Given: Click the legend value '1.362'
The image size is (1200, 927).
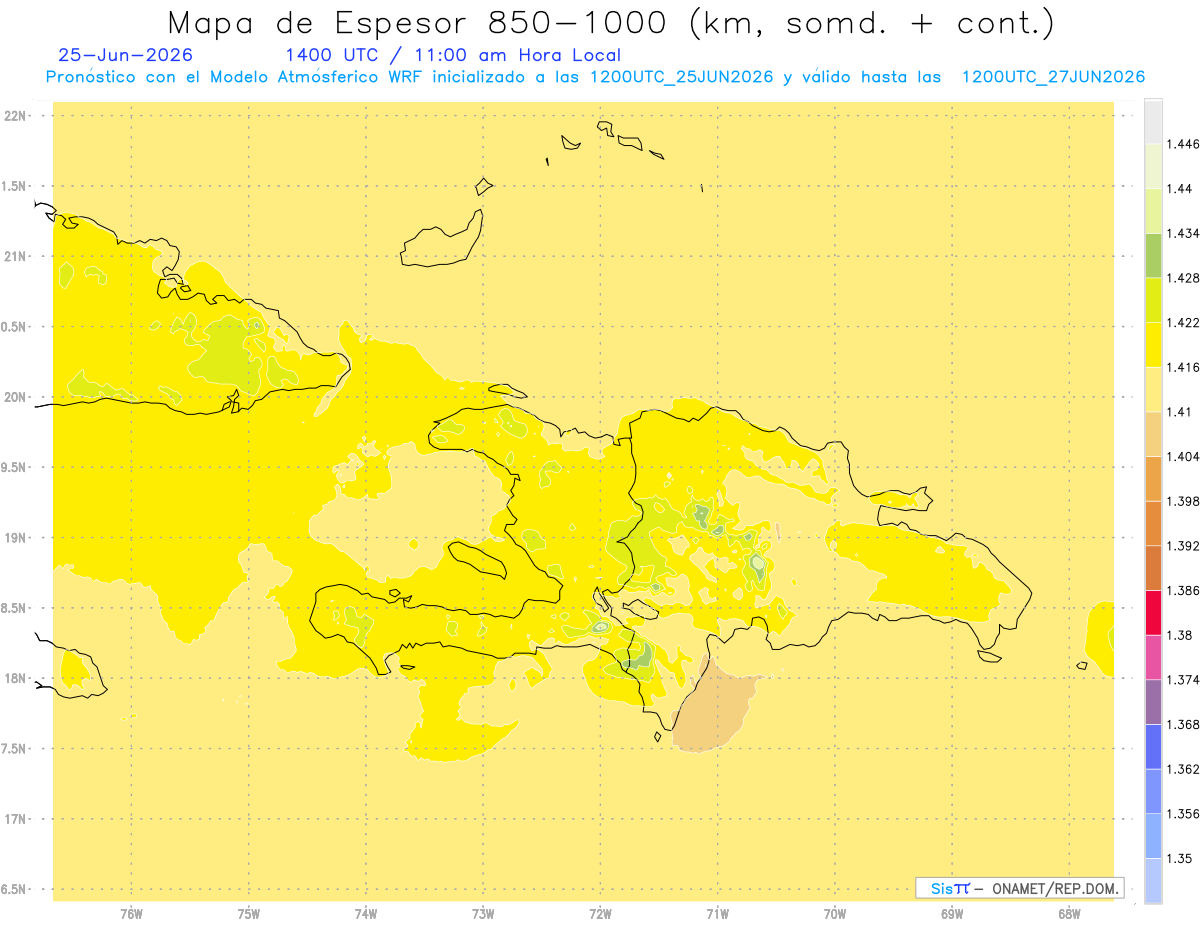Looking at the screenshot, I should point(1183,769).
